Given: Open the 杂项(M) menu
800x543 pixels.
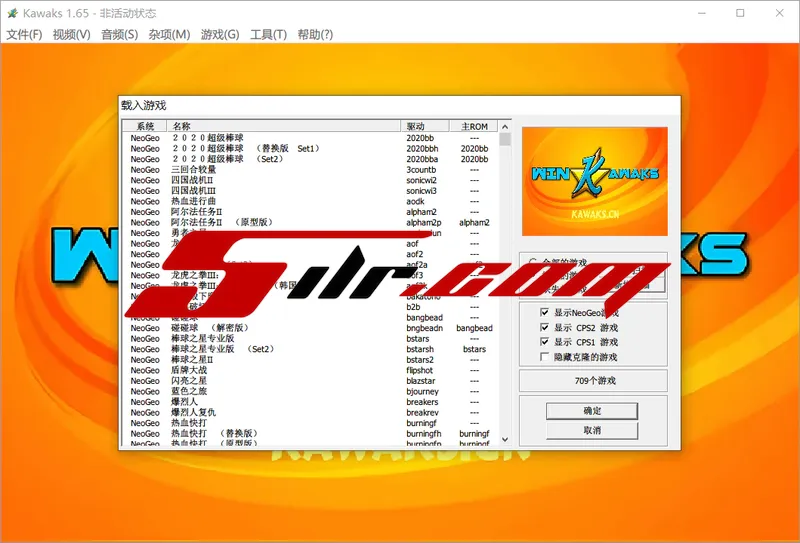Looking at the screenshot, I should [167, 35].
